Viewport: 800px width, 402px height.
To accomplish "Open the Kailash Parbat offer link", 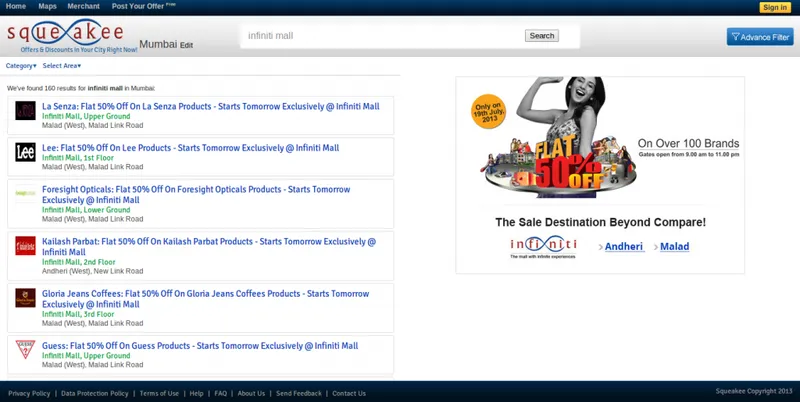I will [x=209, y=246].
